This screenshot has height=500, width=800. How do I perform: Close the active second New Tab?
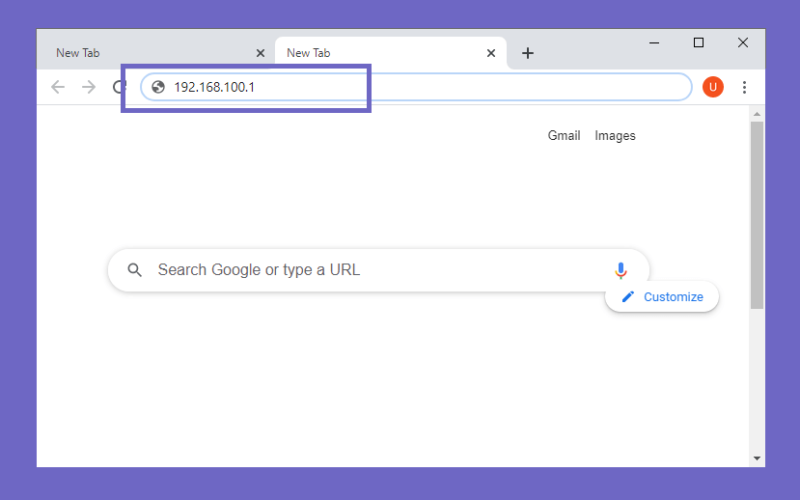pyautogui.click(x=491, y=53)
